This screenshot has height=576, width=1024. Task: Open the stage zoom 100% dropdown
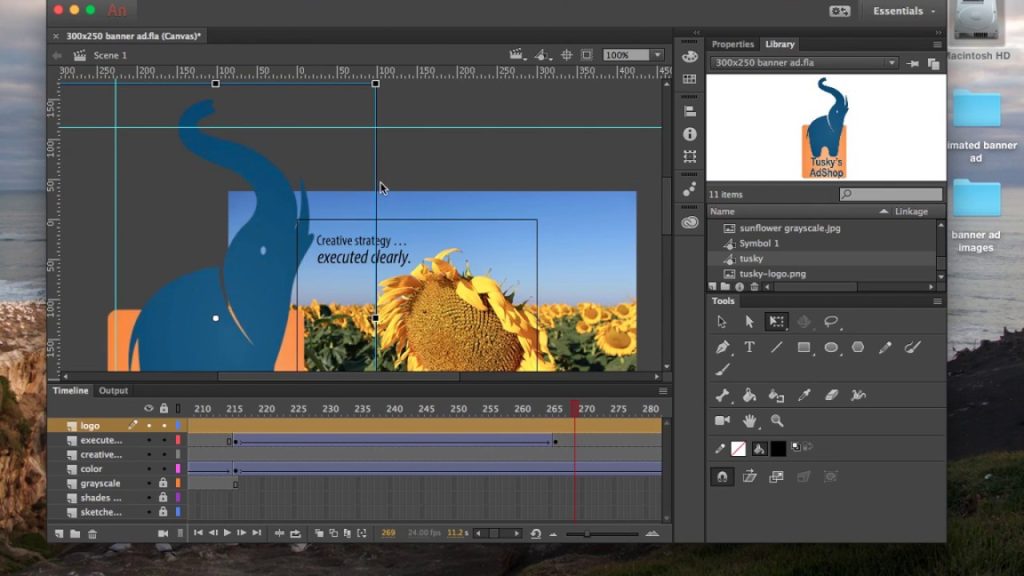pyautogui.click(x=656, y=55)
